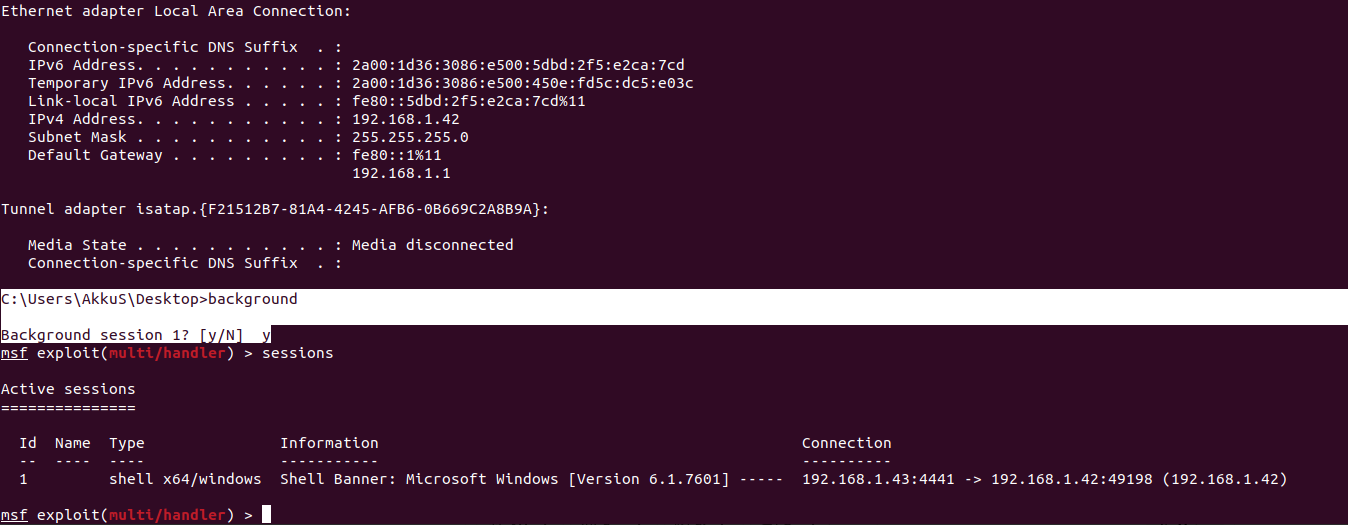Click the 'sessions' command after the msf prompt
This screenshot has width=1348, height=525.
pos(297,353)
